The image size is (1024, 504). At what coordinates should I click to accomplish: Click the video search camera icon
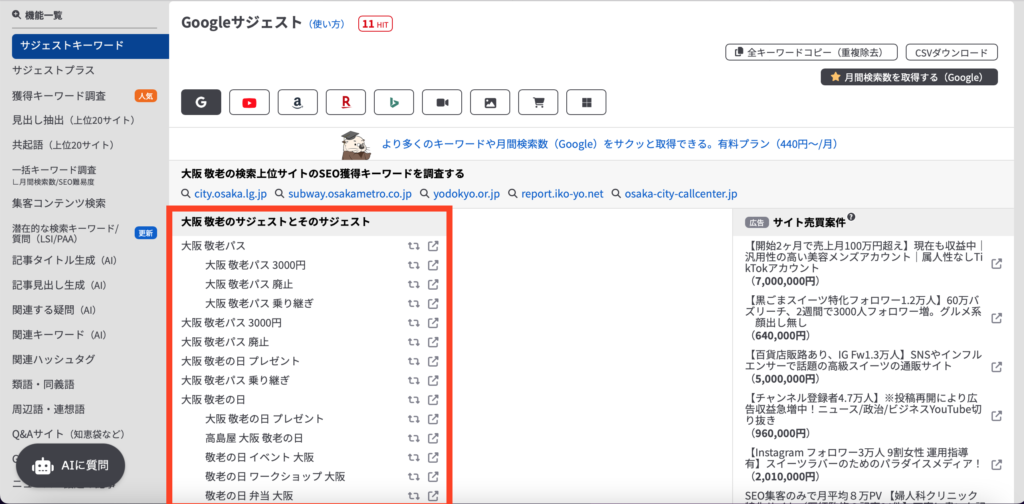tap(442, 102)
